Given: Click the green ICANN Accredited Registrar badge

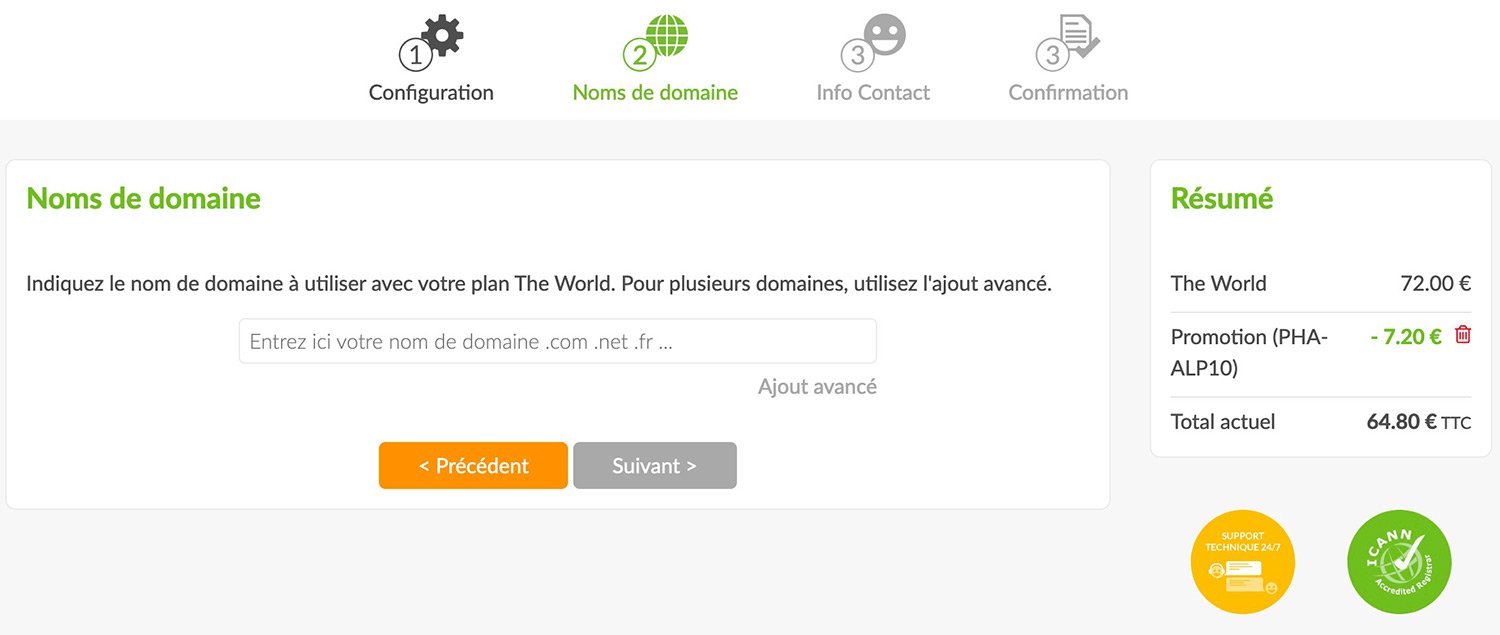Looking at the screenshot, I should (1398, 562).
